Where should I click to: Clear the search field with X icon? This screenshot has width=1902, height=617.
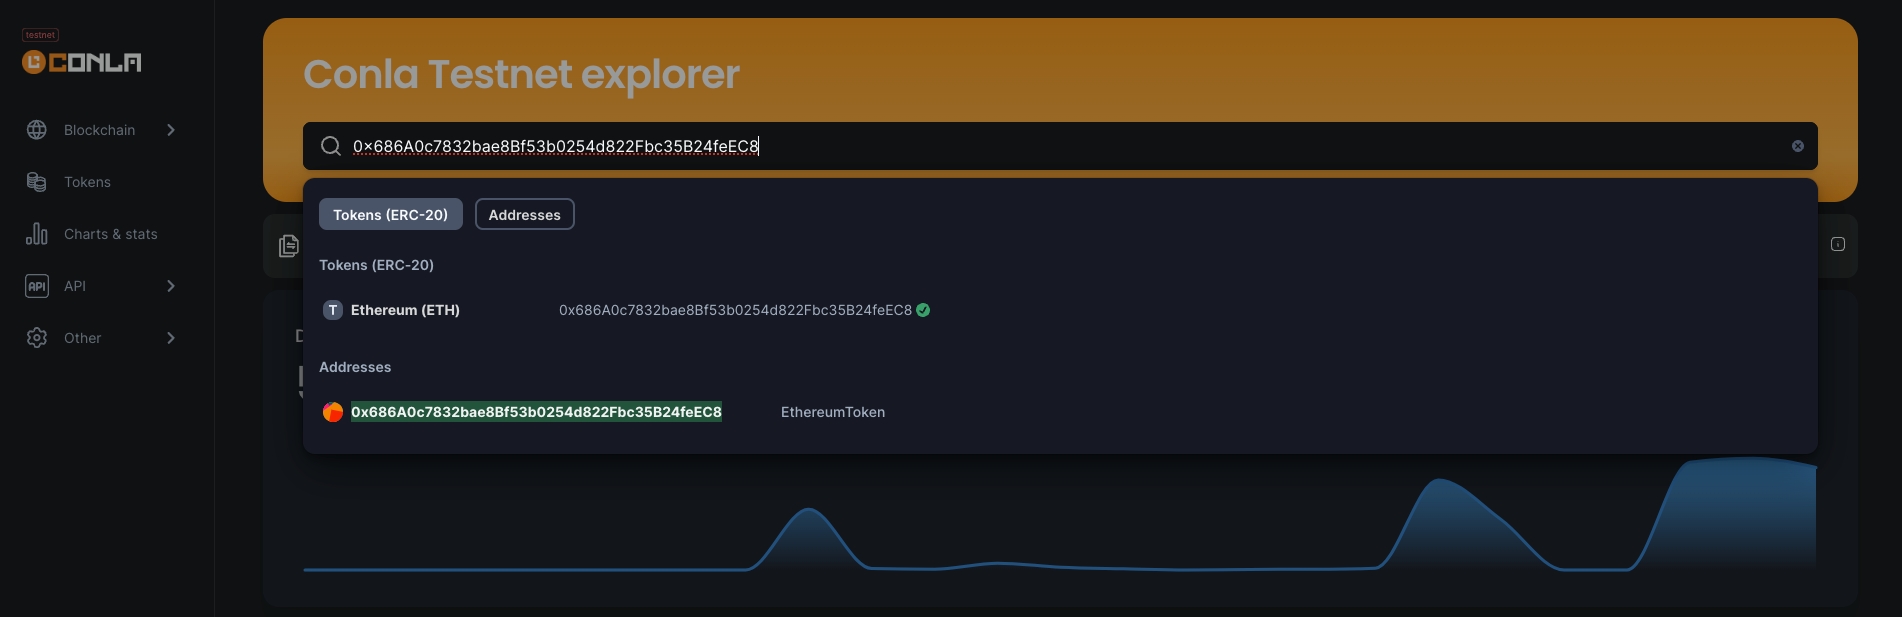[1797, 146]
